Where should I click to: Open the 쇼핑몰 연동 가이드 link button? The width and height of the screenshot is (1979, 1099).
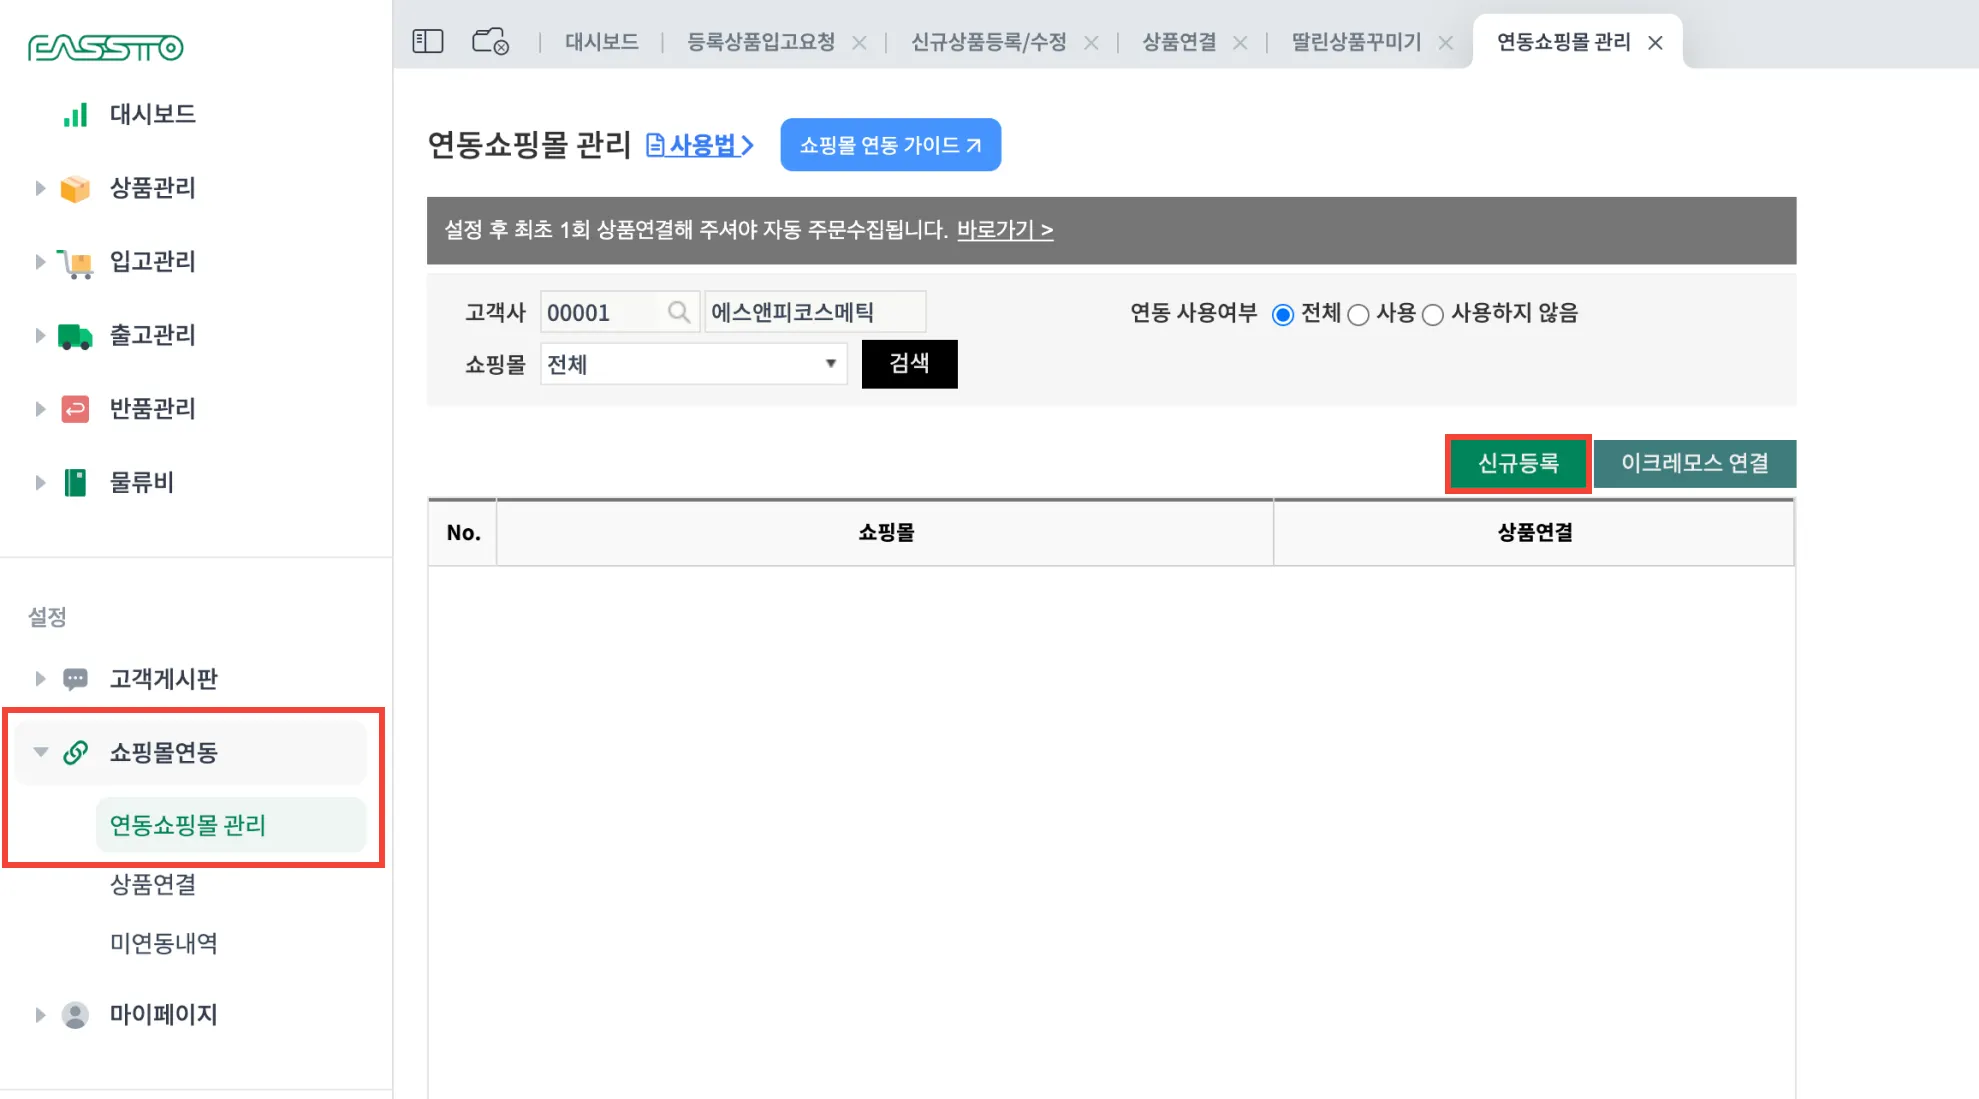tap(890, 145)
